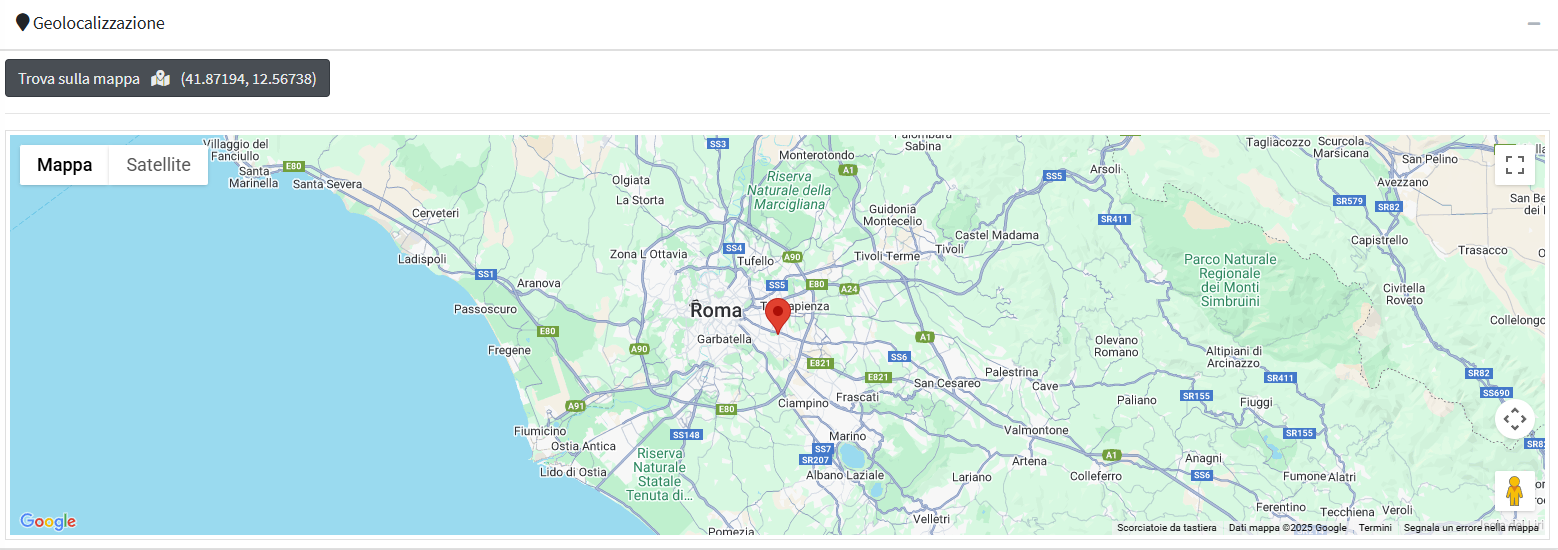The height and width of the screenshot is (550, 1558).
Task: Click the Zona L Ottavia label
Action: [649, 254]
